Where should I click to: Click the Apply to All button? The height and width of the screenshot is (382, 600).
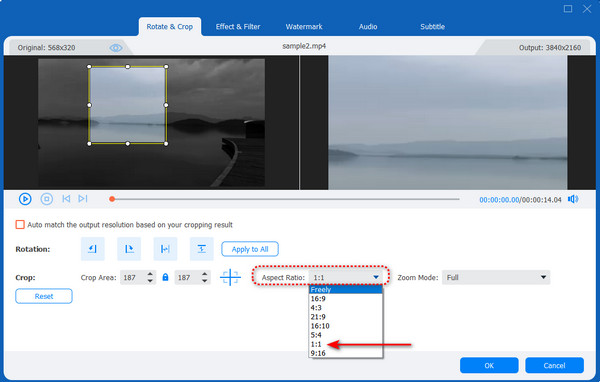coord(250,249)
